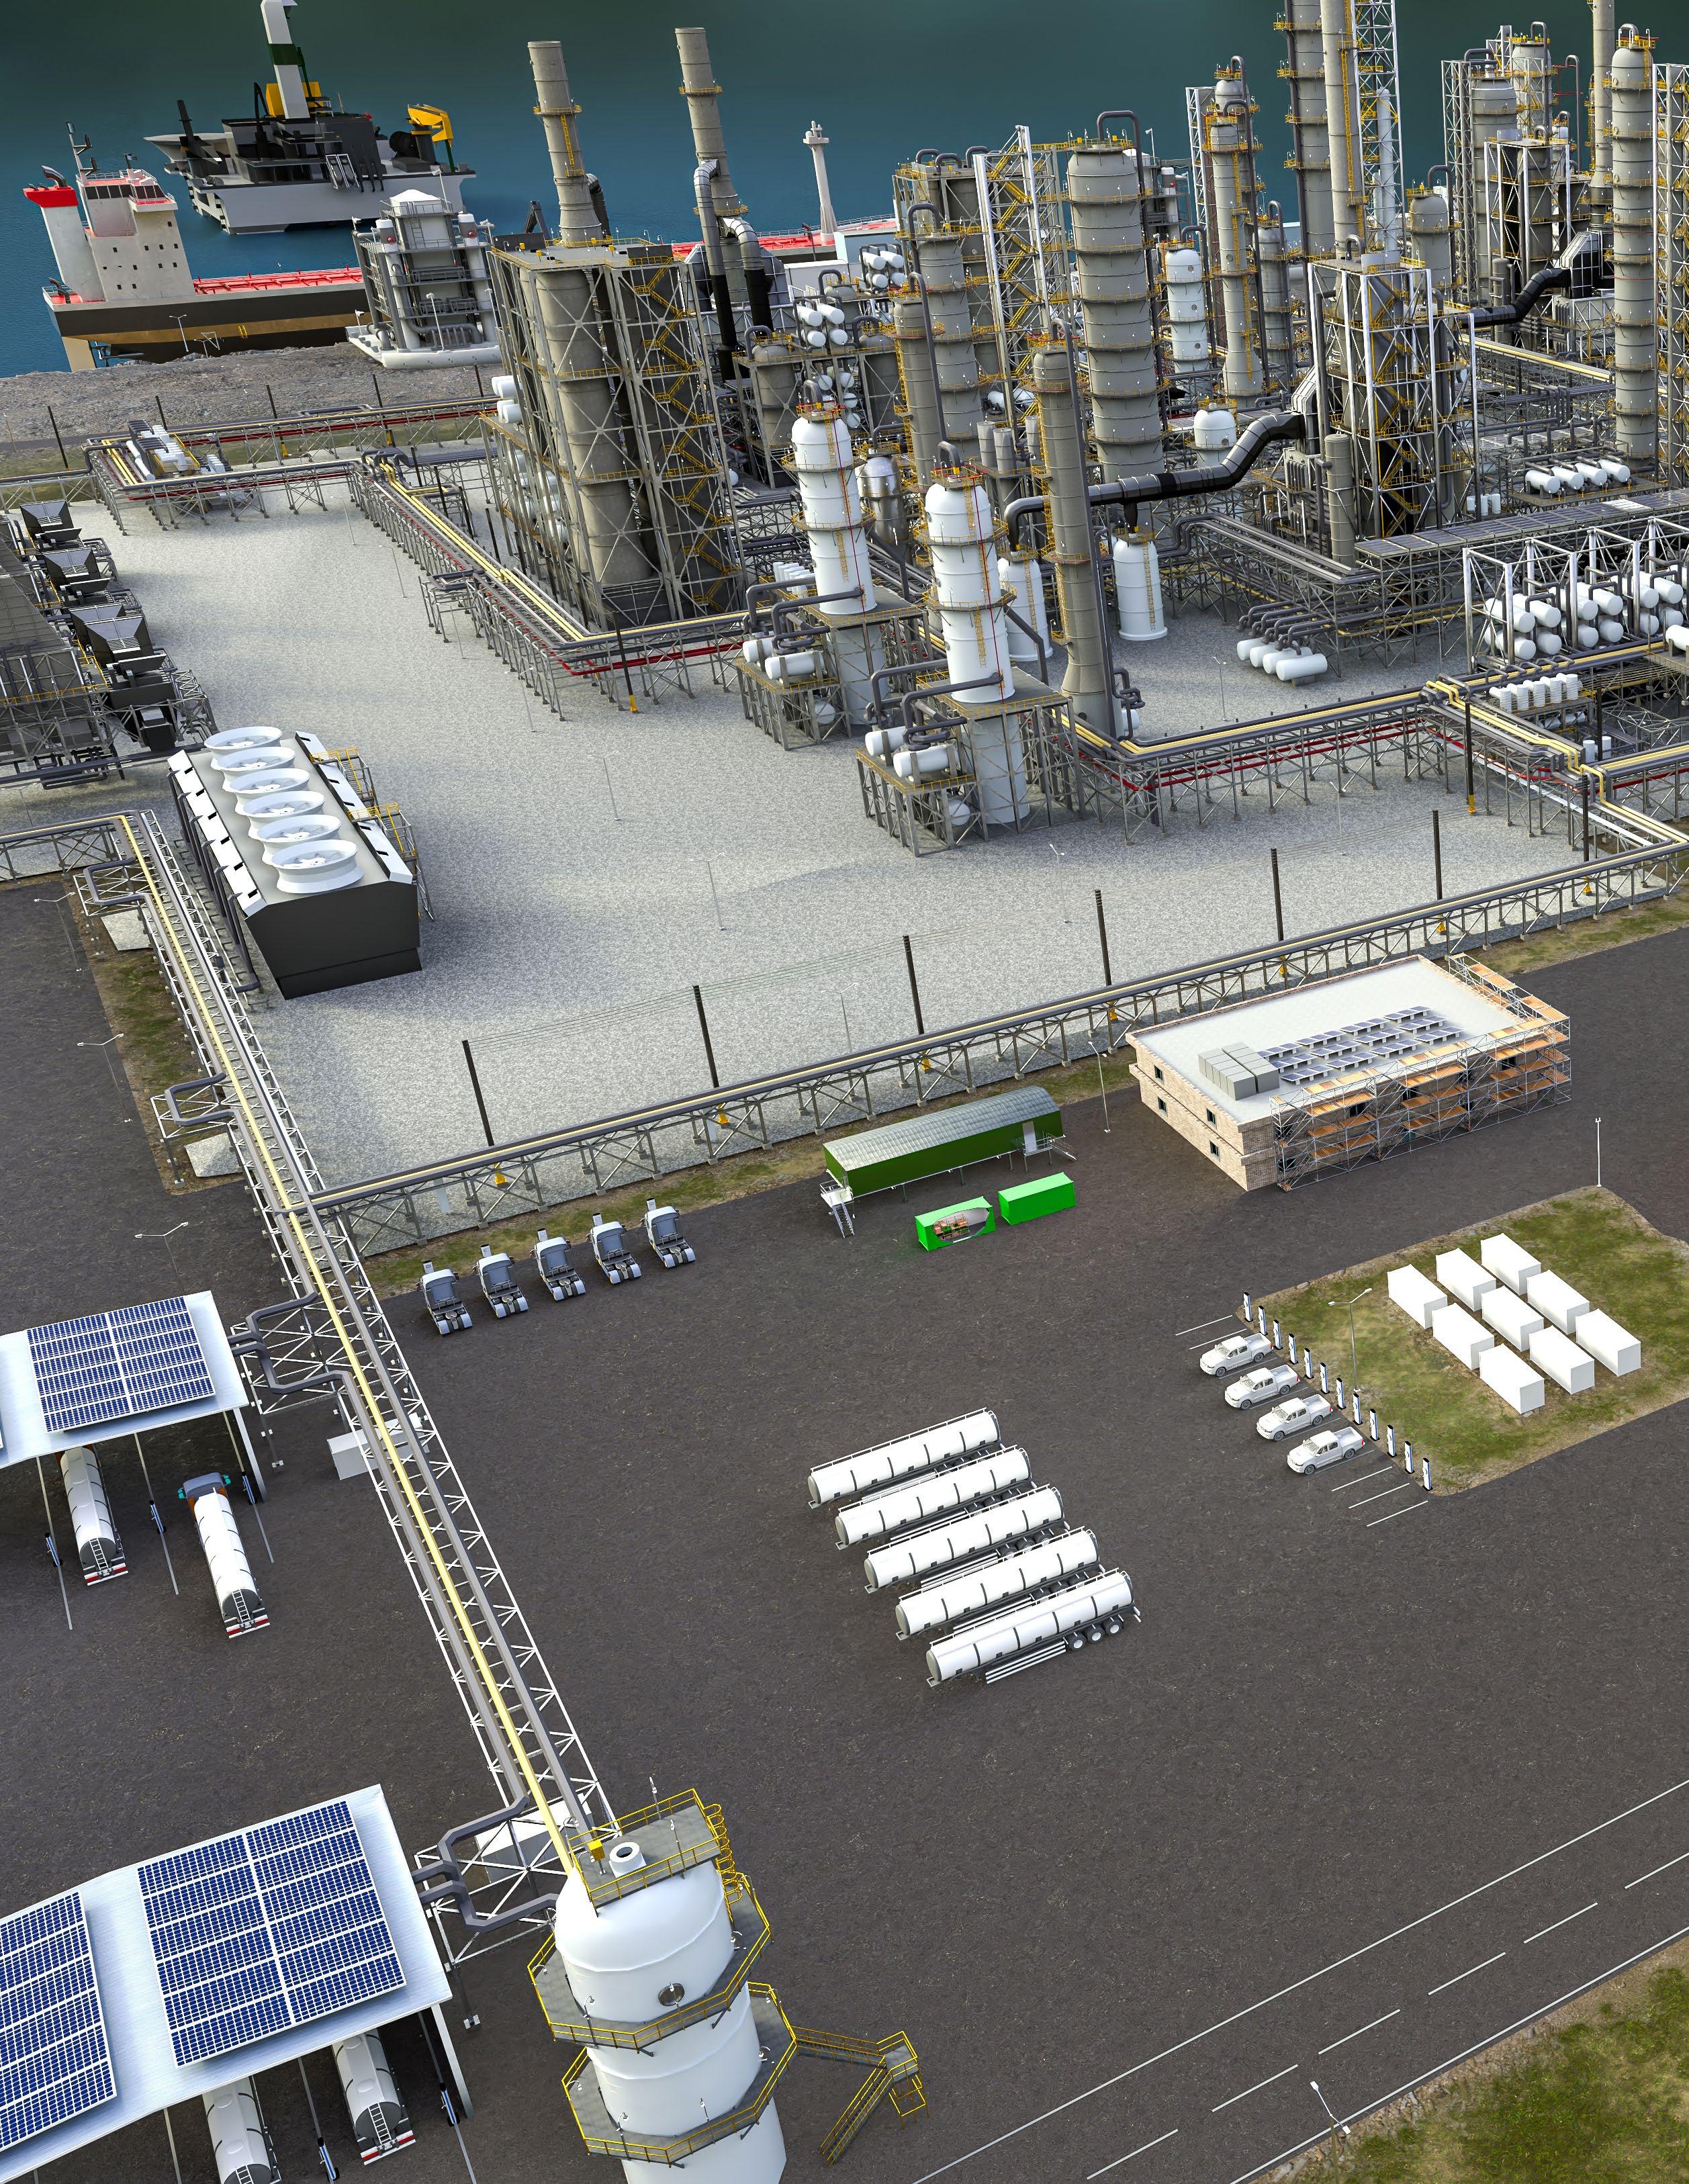This screenshot has height=2184, width=1689.
Task: Click the solid green shipping container
Action: pos(1036,1199)
